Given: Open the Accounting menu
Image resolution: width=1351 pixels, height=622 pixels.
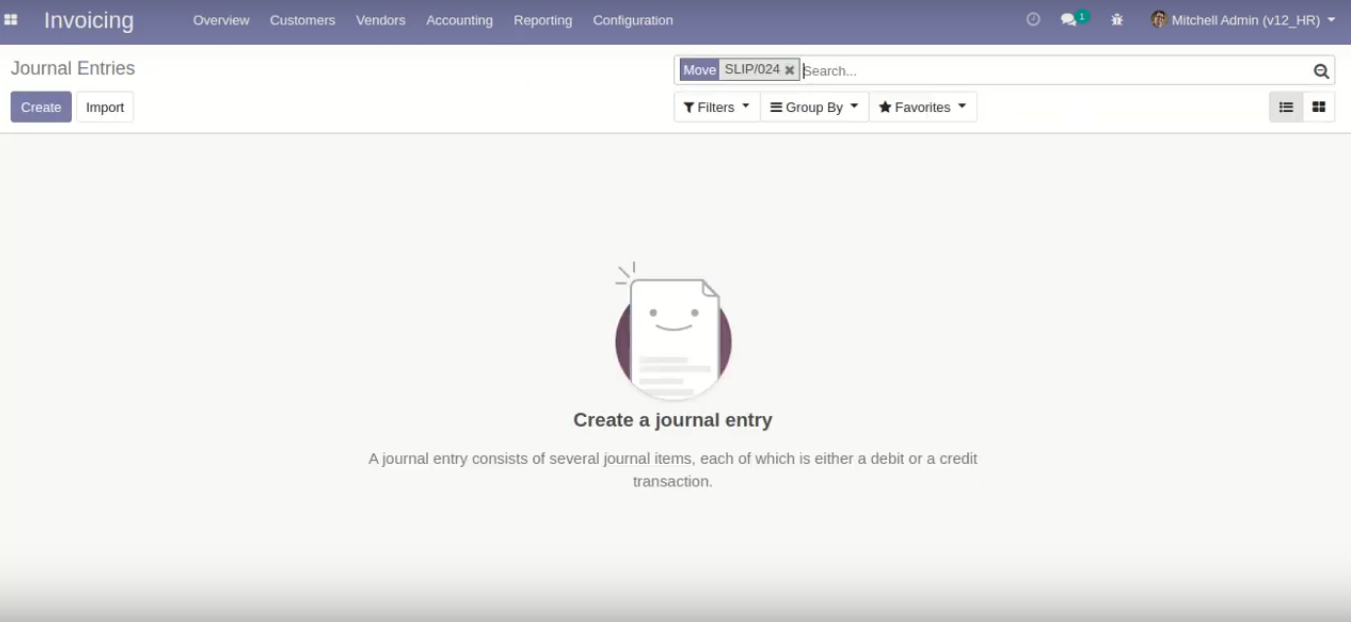Looking at the screenshot, I should click(x=459, y=20).
